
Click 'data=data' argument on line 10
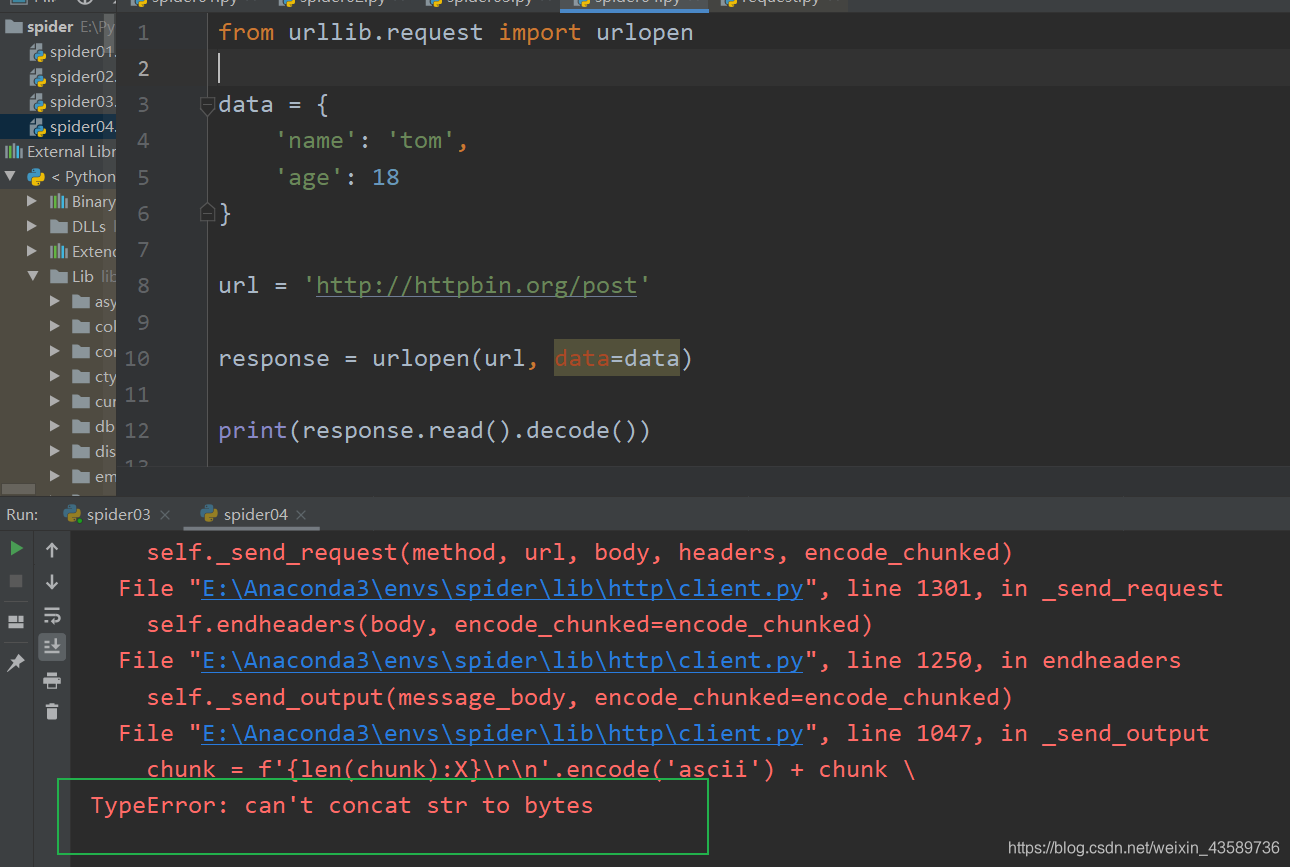coord(617,358)
